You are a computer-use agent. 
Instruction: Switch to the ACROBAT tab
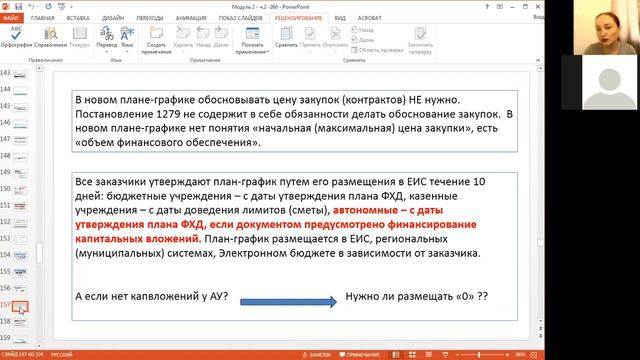[369, 18]
